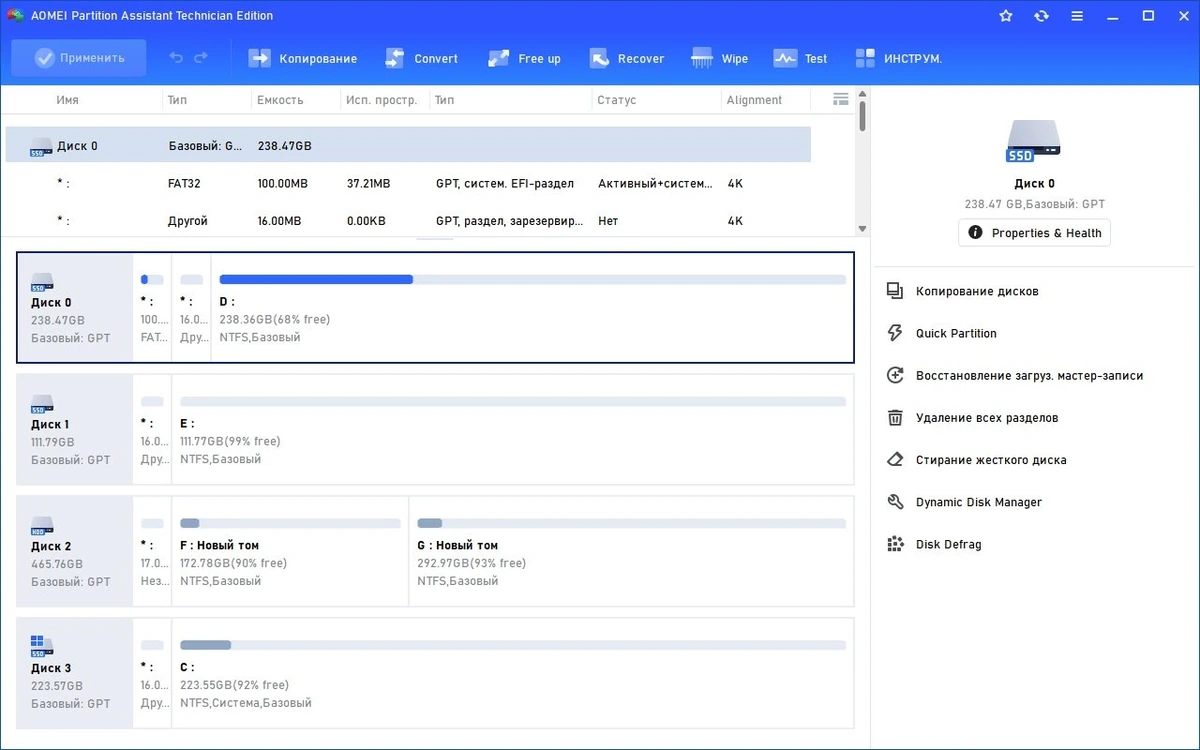Open the Test tool
This screenshot has height=750, width=1200.
pos(801,59)
